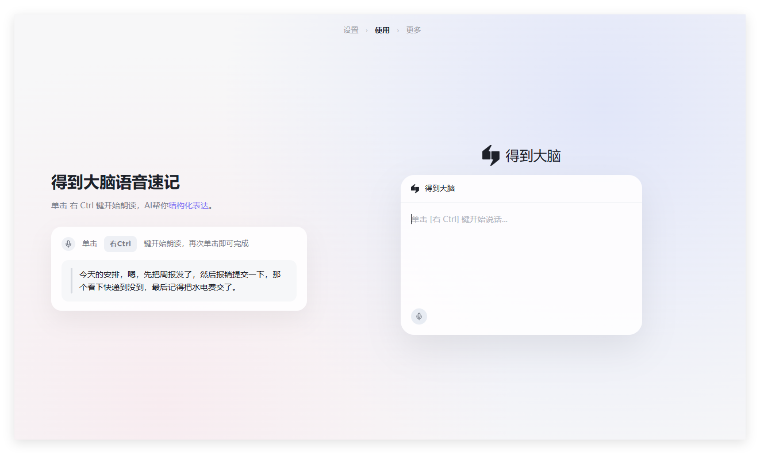Start recording with the card microphone button
This screenshot has width=760, height=454.
click(x=419, y=316)
